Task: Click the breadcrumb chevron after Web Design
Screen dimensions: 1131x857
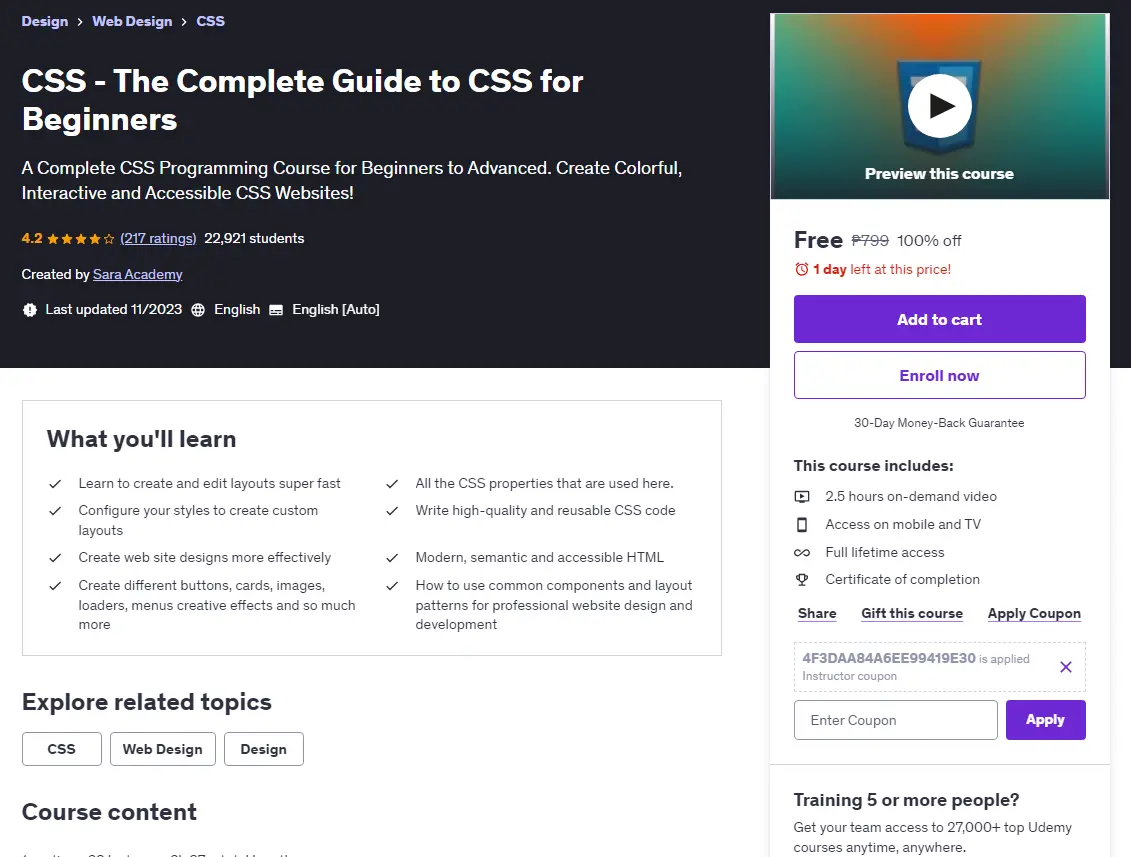Action: (184, 22)
